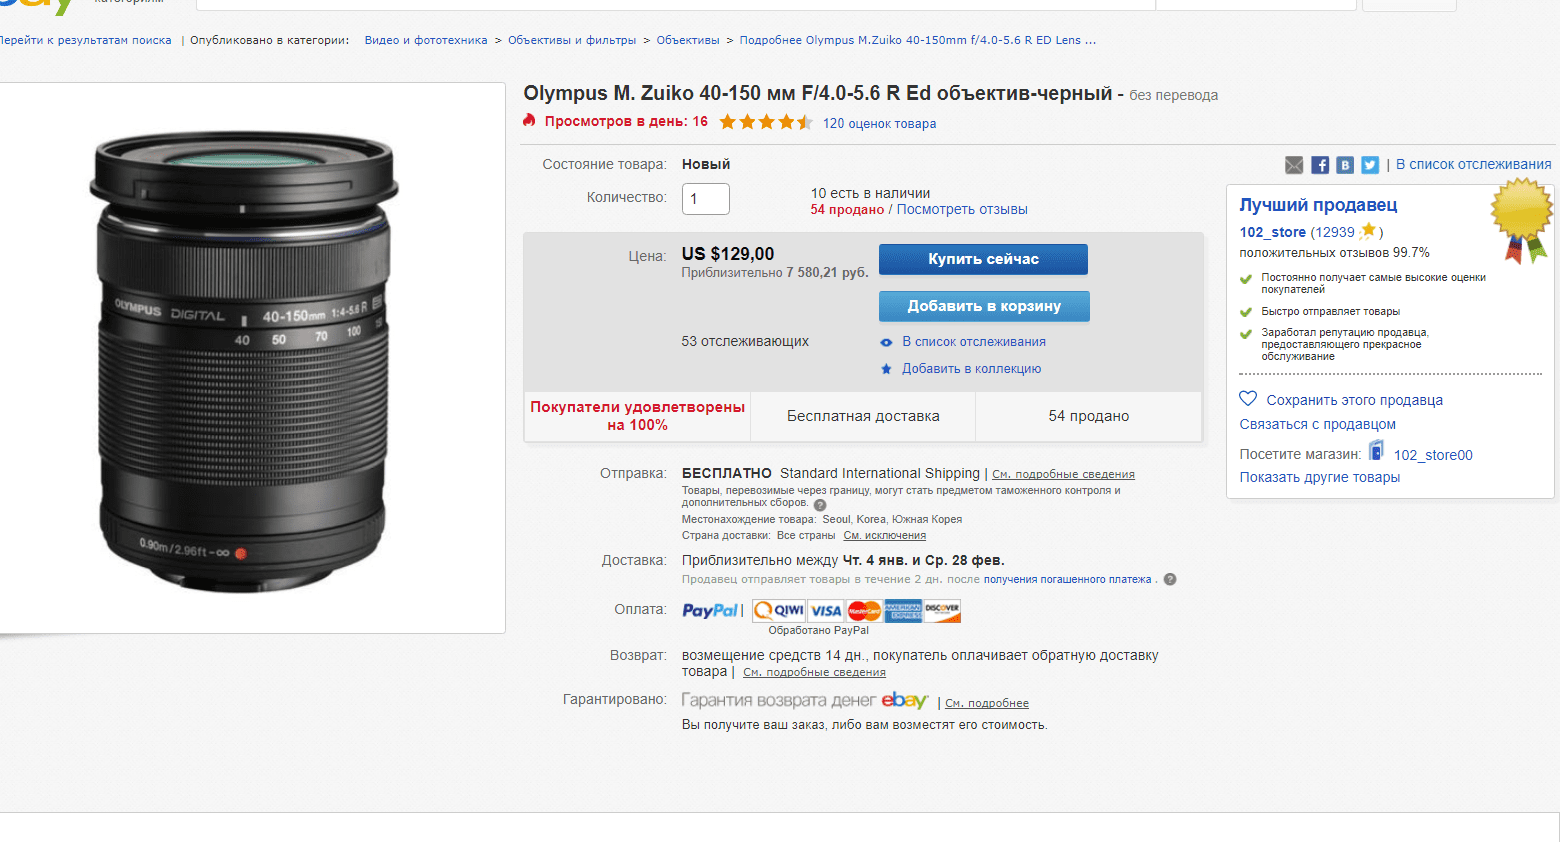Focus the quantity input field

706,199
